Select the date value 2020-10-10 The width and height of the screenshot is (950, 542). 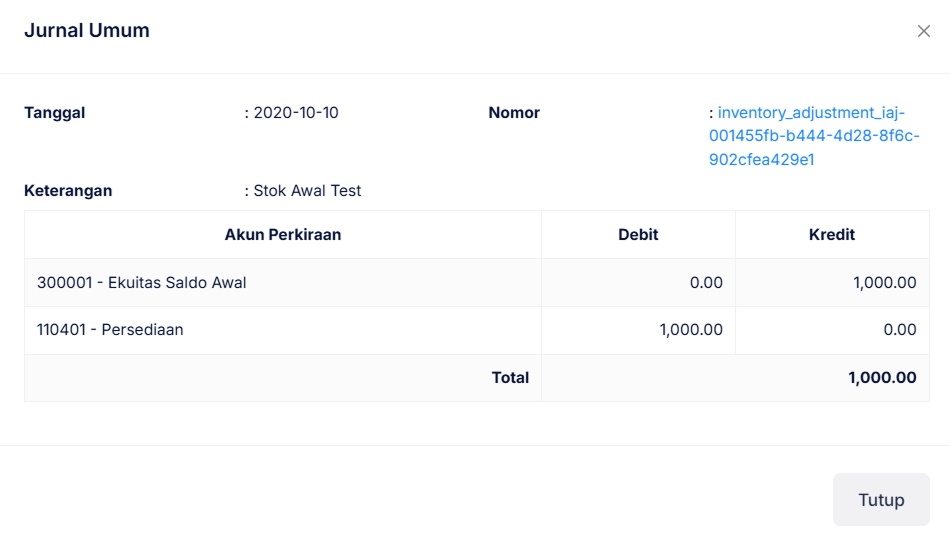tap(296, 113)
